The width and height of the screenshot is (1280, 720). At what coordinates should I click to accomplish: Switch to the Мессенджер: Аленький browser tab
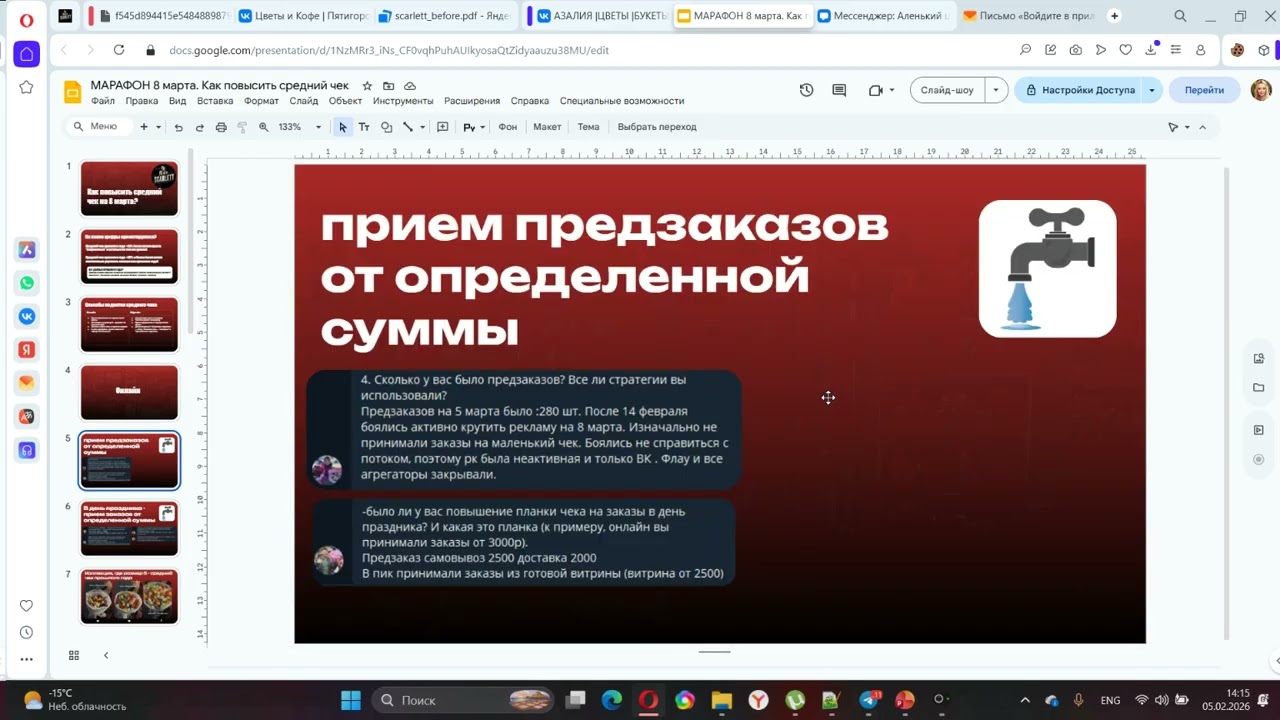coord(882,16)
